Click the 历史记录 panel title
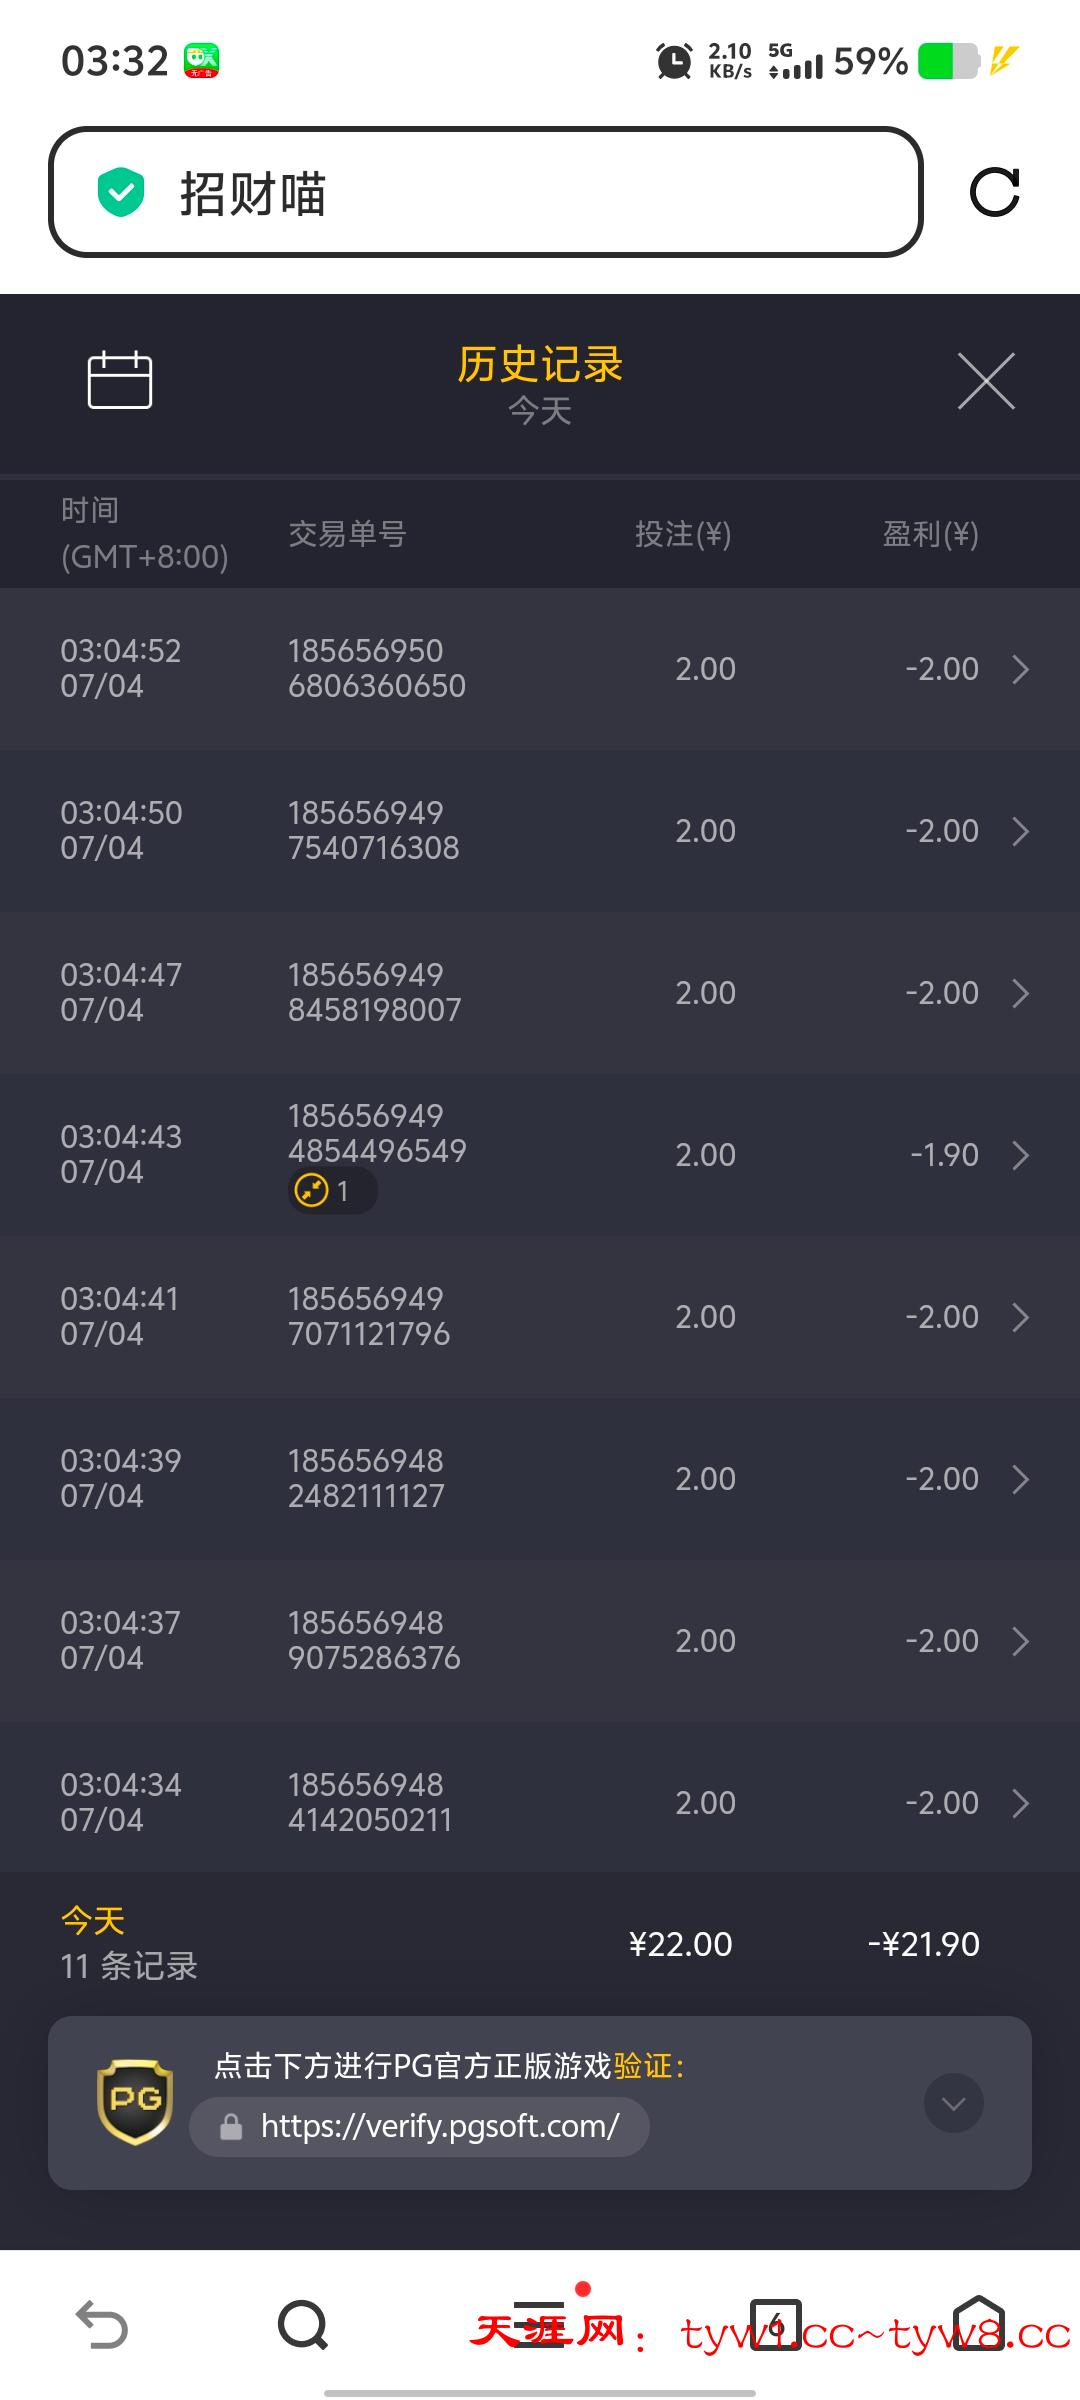This screenshot has height=2400, width=1080. [x=540, y=365]
